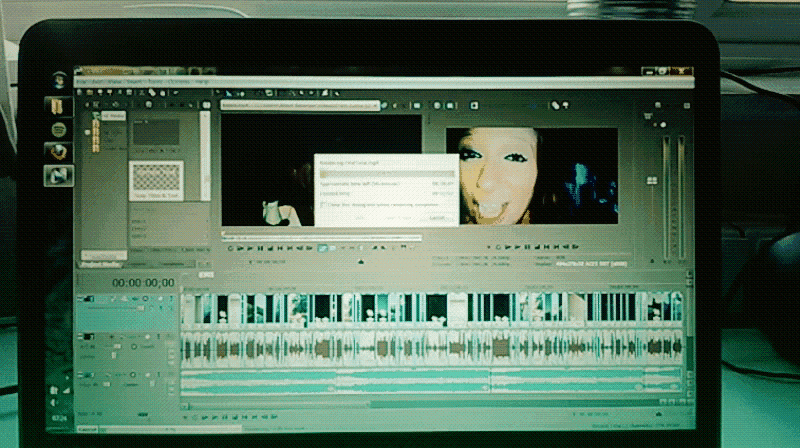Screen dimensions: 800x448
Task: Click the timeline horizontal scrollbar
Action: (421, 405)
